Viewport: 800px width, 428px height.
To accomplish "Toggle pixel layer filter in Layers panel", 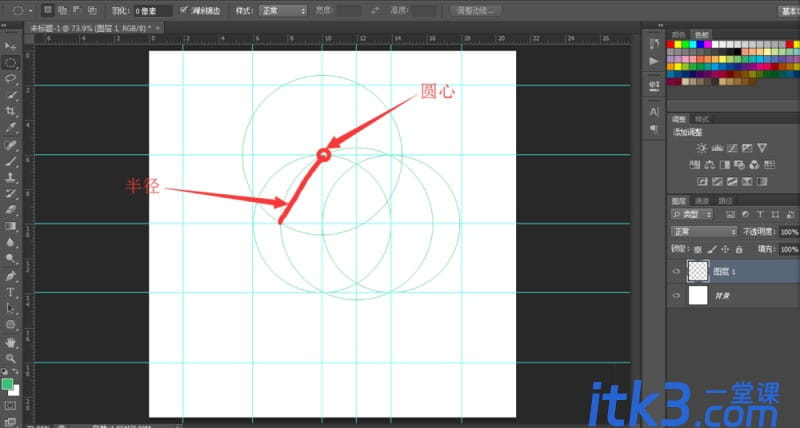I will coord(730,215).
